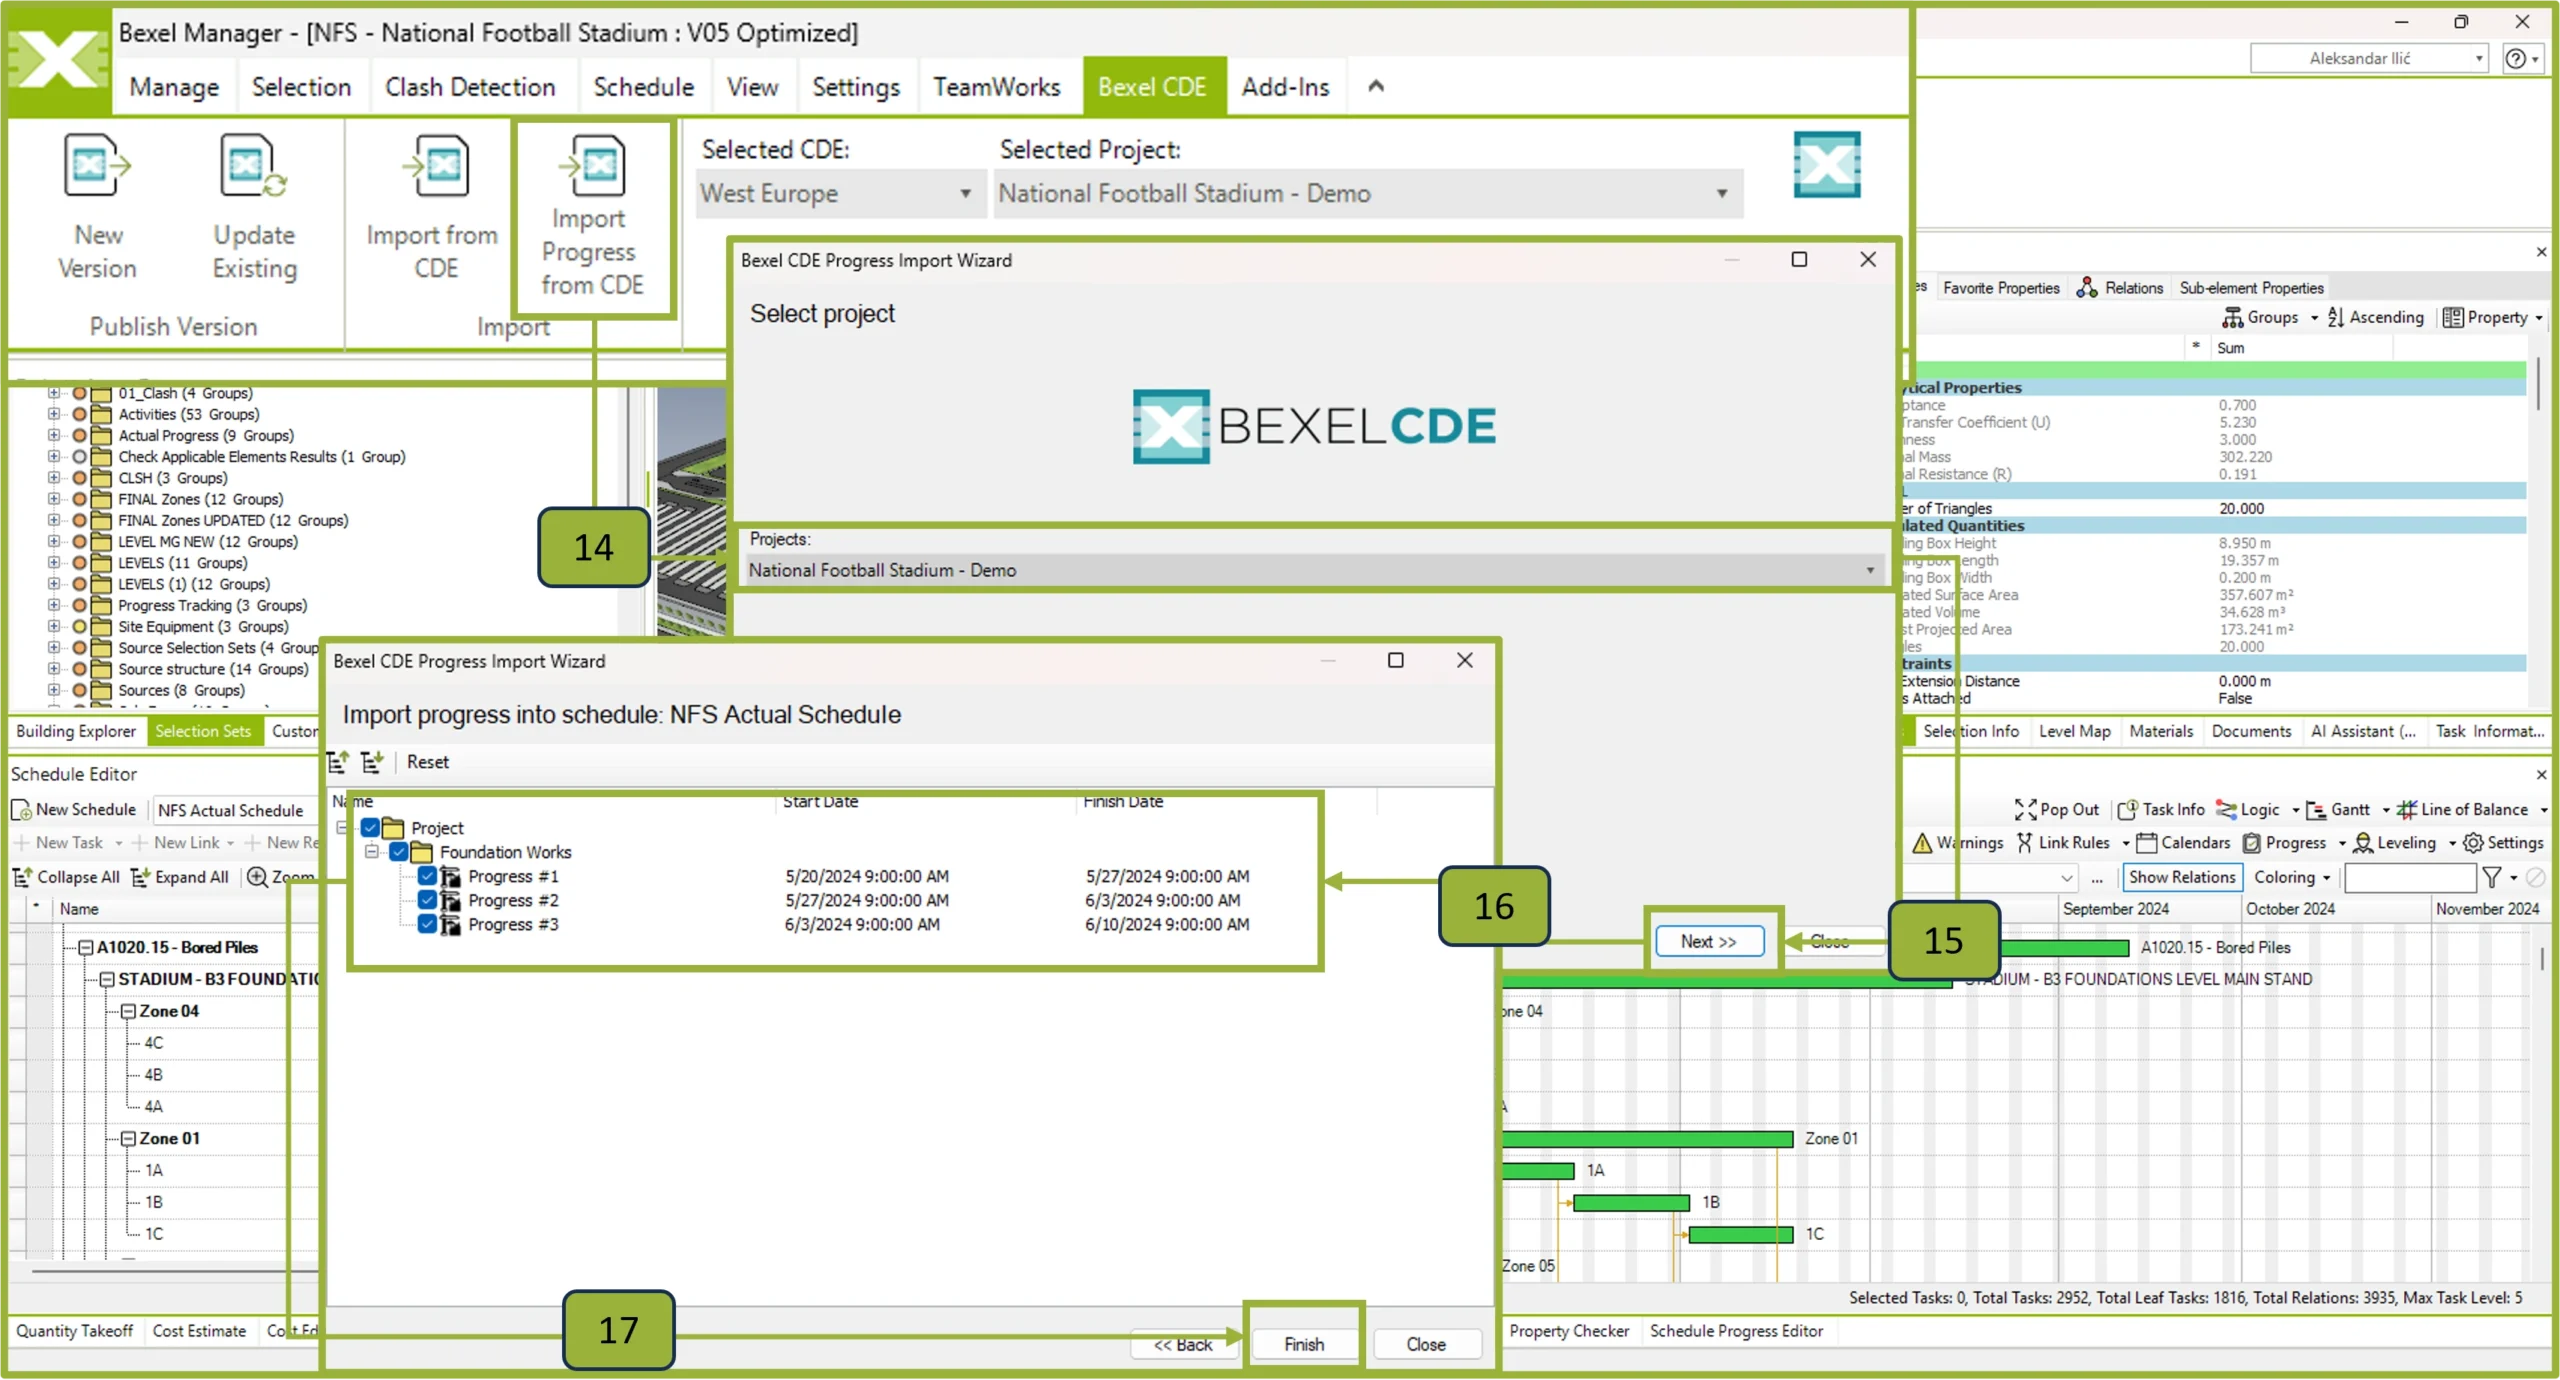Open Link Rules tool
The image size is (2560, 1380).
(x=2063, y=843)
